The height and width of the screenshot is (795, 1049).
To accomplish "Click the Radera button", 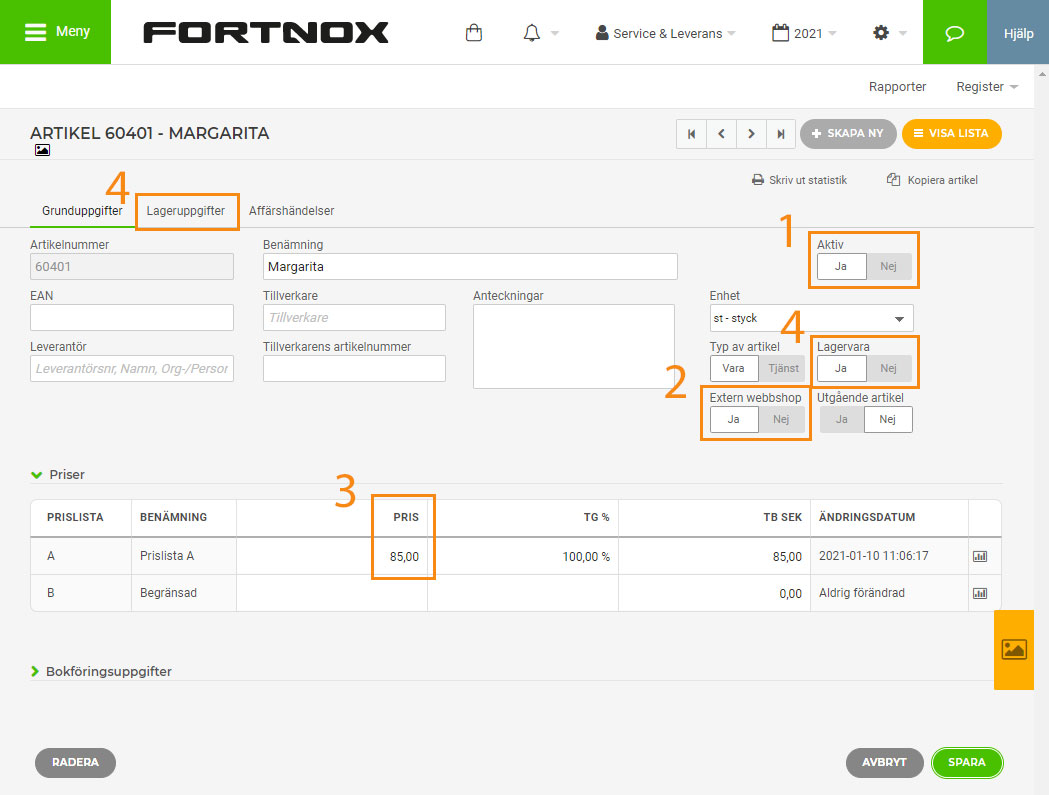I will 76,762.
